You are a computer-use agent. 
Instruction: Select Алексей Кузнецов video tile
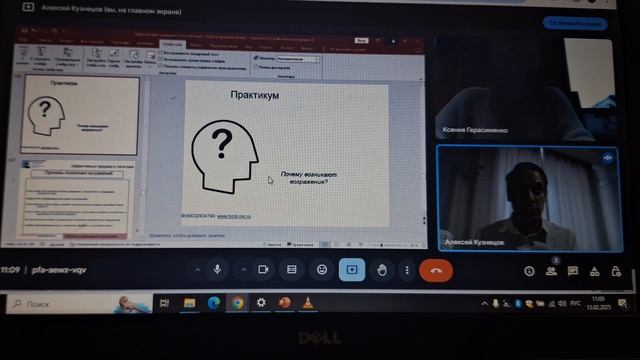click(529, 198)
